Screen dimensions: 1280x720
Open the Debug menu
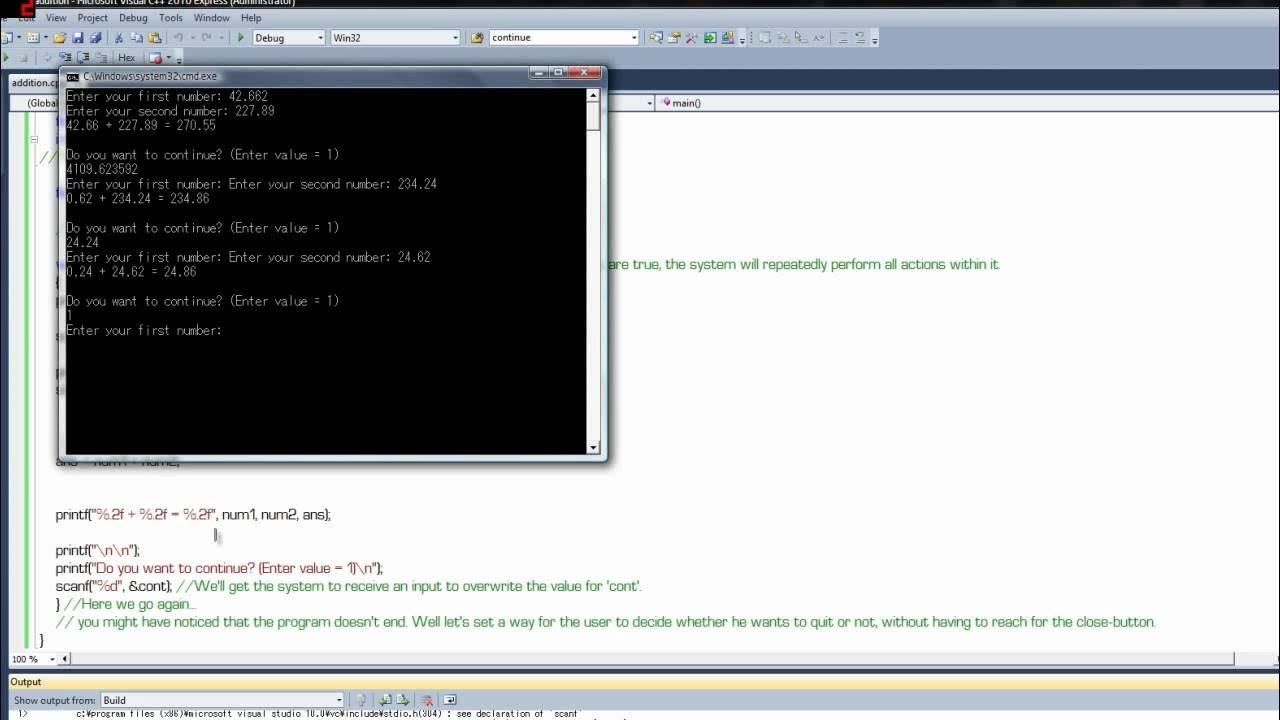pyautogui.click(x=133, y=17)
